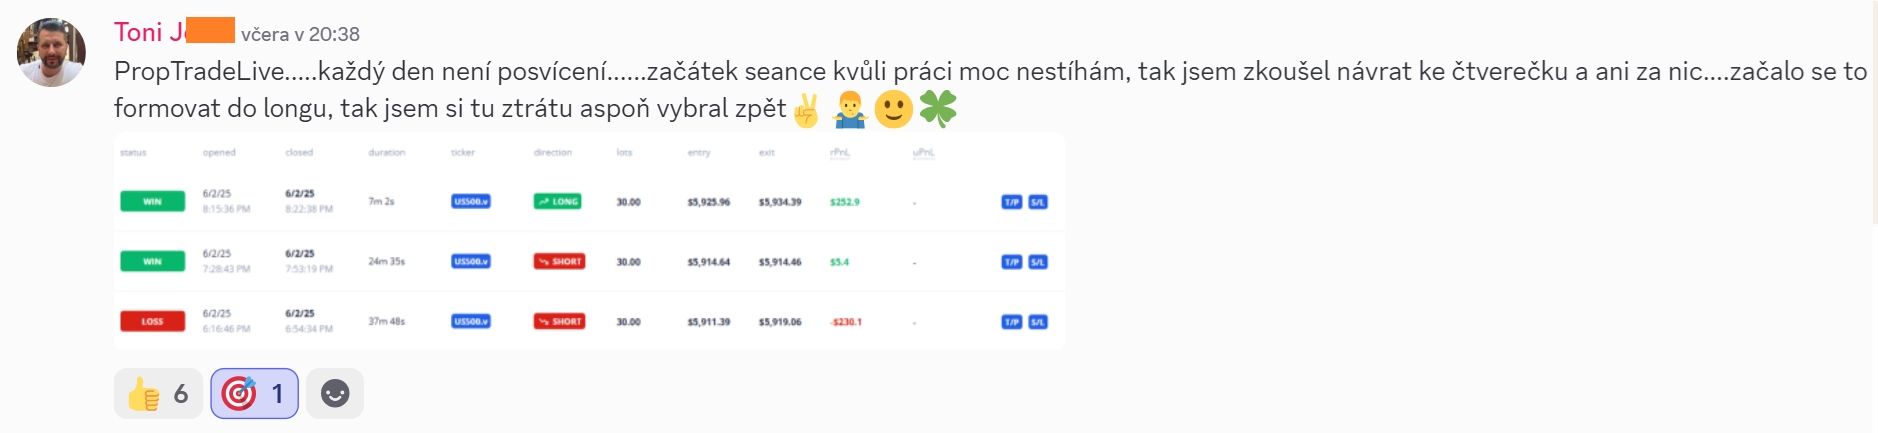Click the smiling face emoji in message
1878x433 pixels.
point(894,109)
